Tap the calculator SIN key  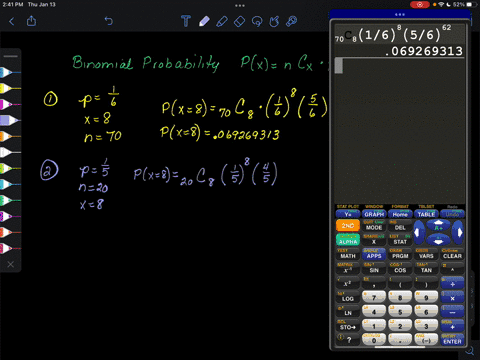[x=374, y=270]
